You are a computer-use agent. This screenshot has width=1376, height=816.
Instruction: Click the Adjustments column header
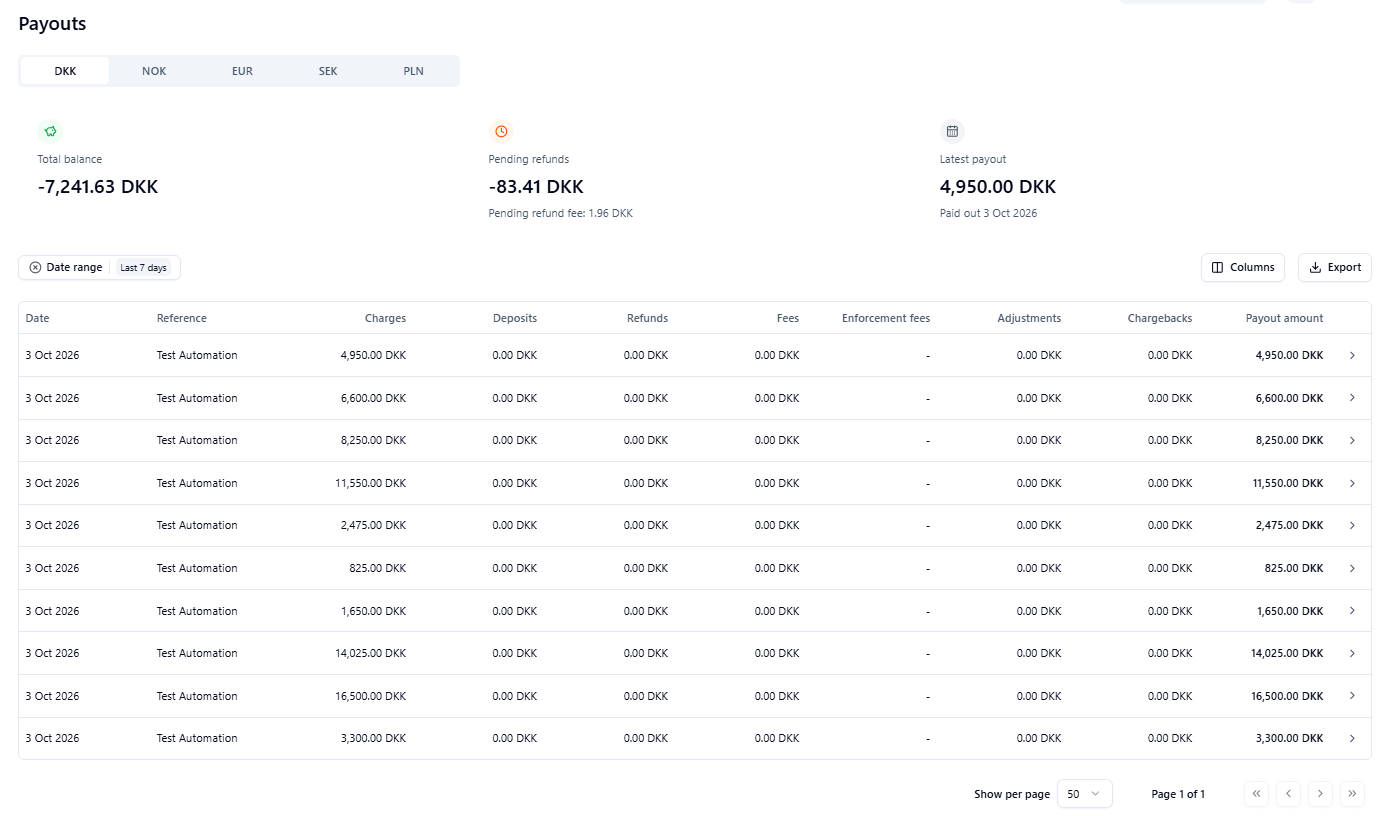1029,318
